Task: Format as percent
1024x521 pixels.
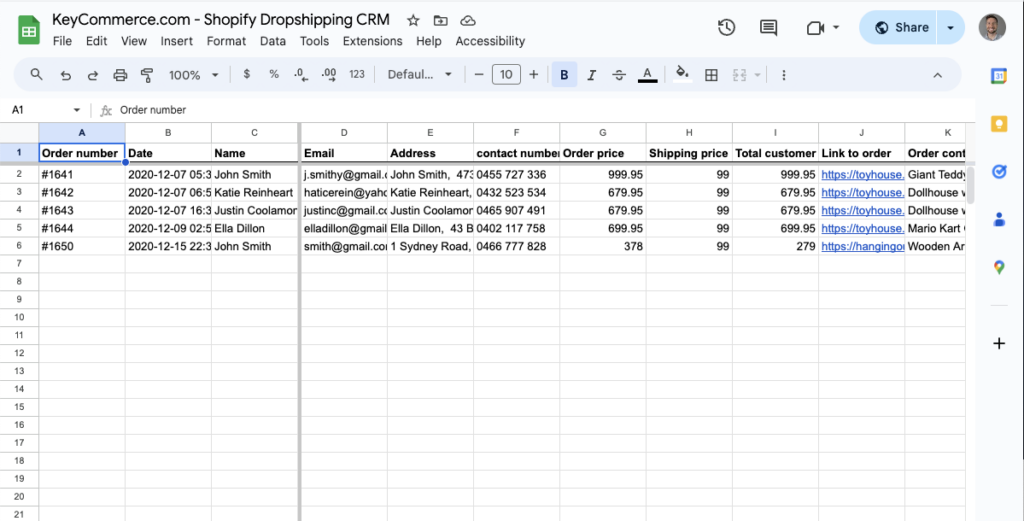Action: coord(274,74)
